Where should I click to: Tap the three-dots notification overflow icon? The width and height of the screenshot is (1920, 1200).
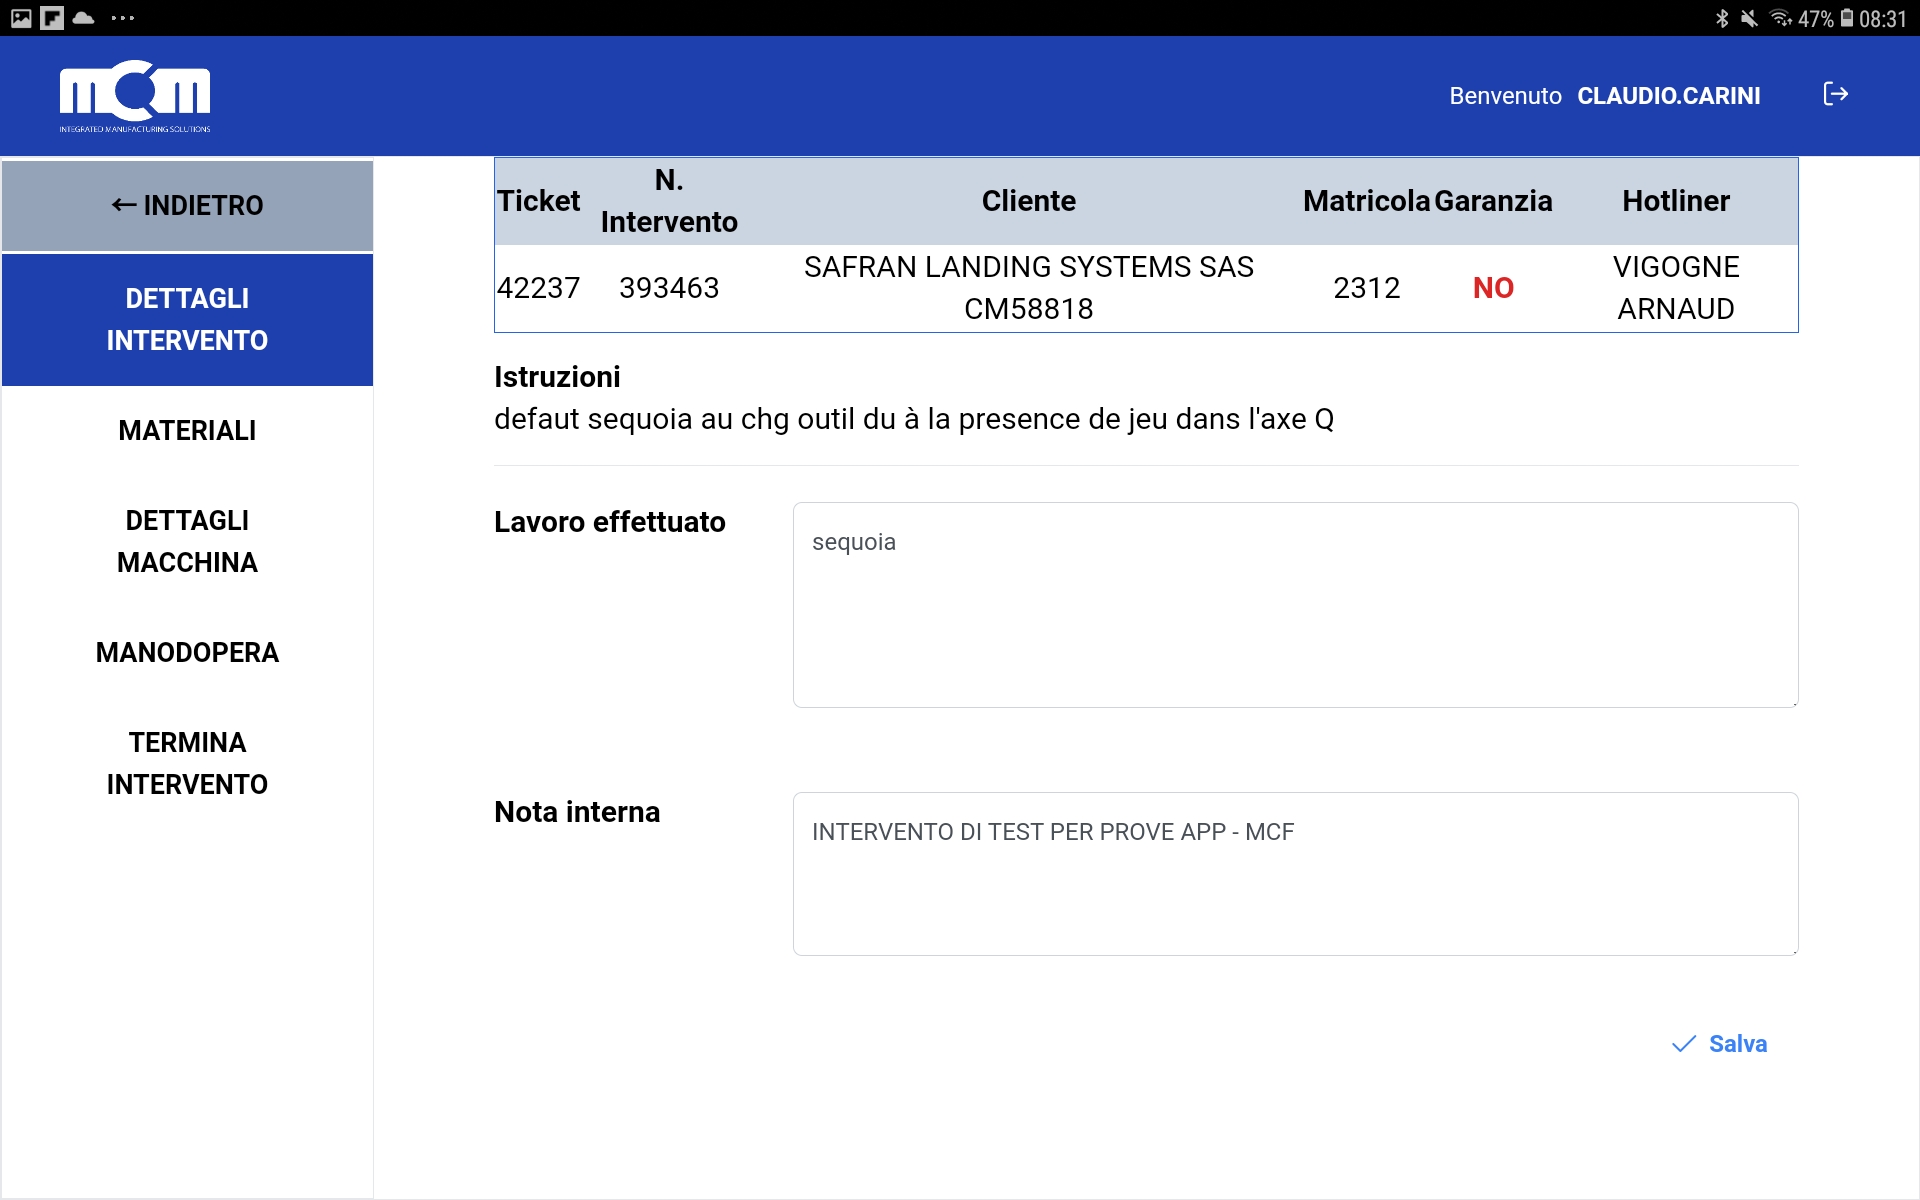tap(123, 18)
